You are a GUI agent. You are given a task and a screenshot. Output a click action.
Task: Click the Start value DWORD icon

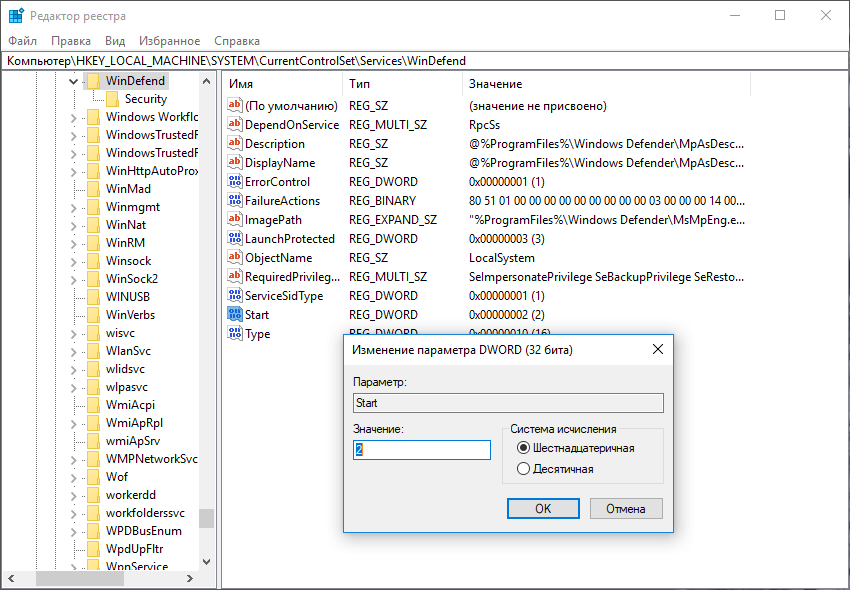click(x=235, y=314)
